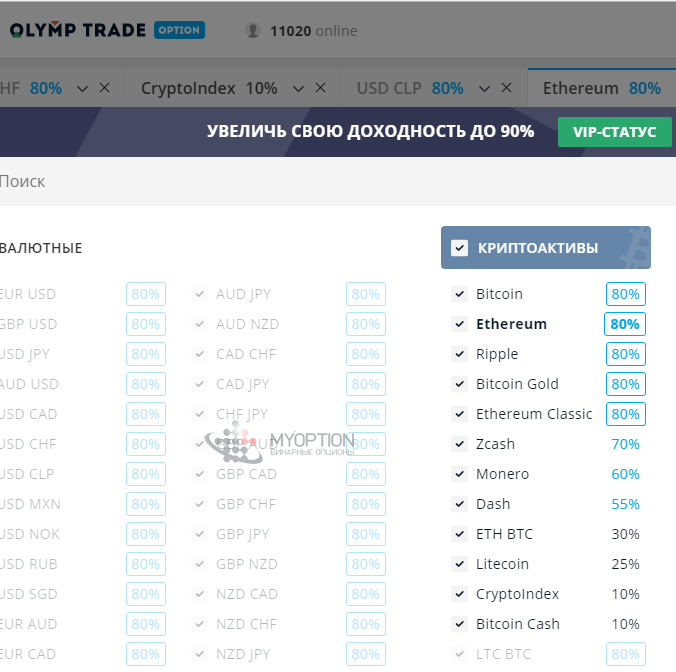Click the 70% payout for Zcash
This screenshot has height=672, width=676.
[x=626, y=444]
